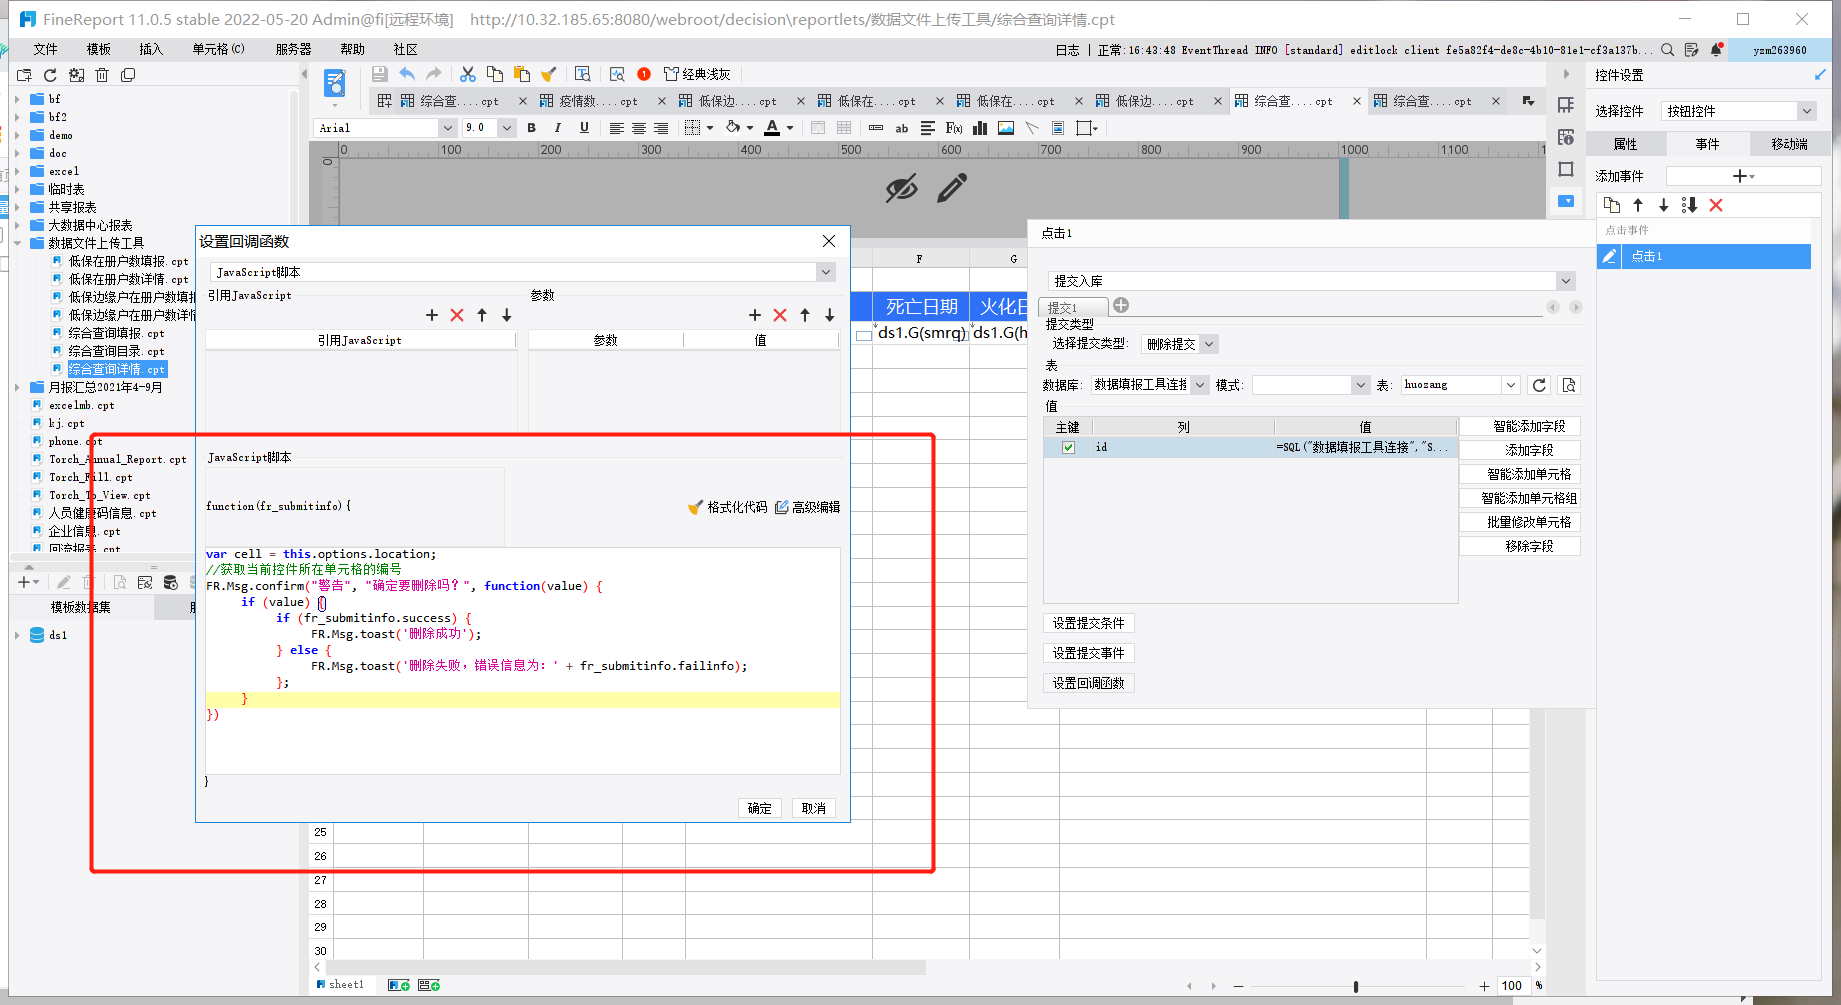The width and height of the screenshot is (1841, 1005).
Task: Delete selected template with trash icon
Action: coord(102,75)
